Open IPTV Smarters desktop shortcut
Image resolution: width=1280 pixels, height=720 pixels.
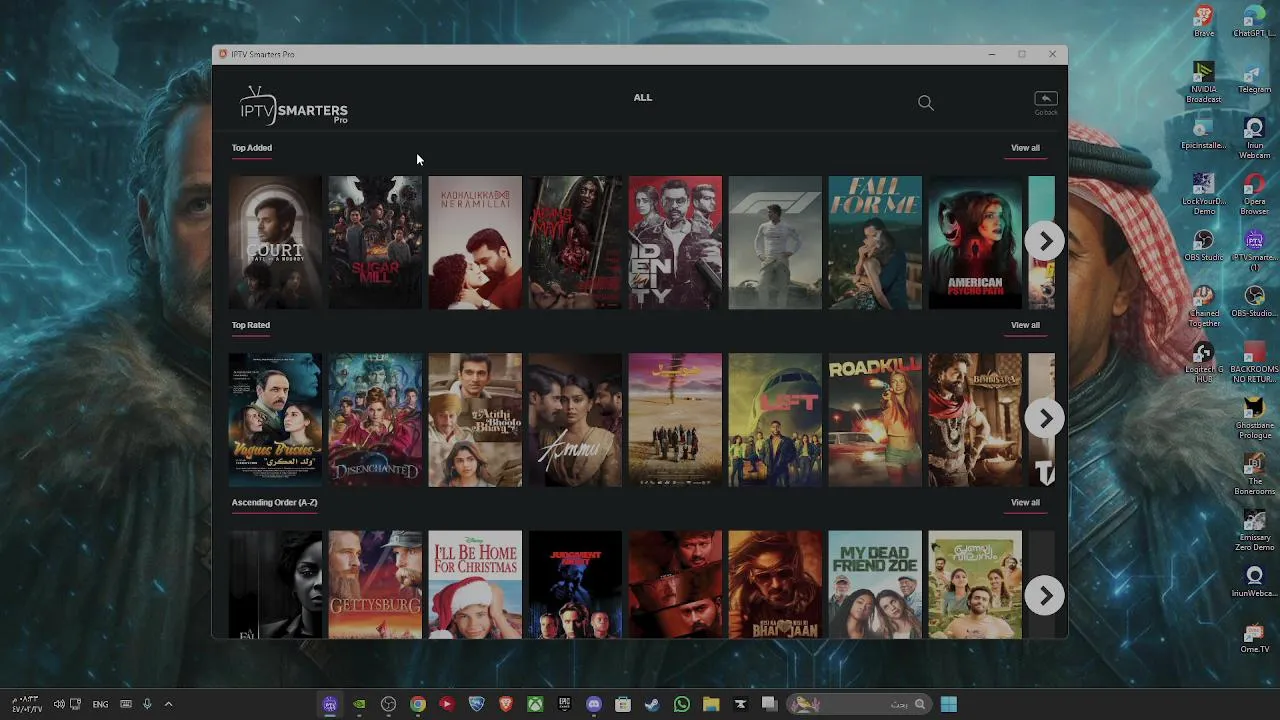[1254, 250]
